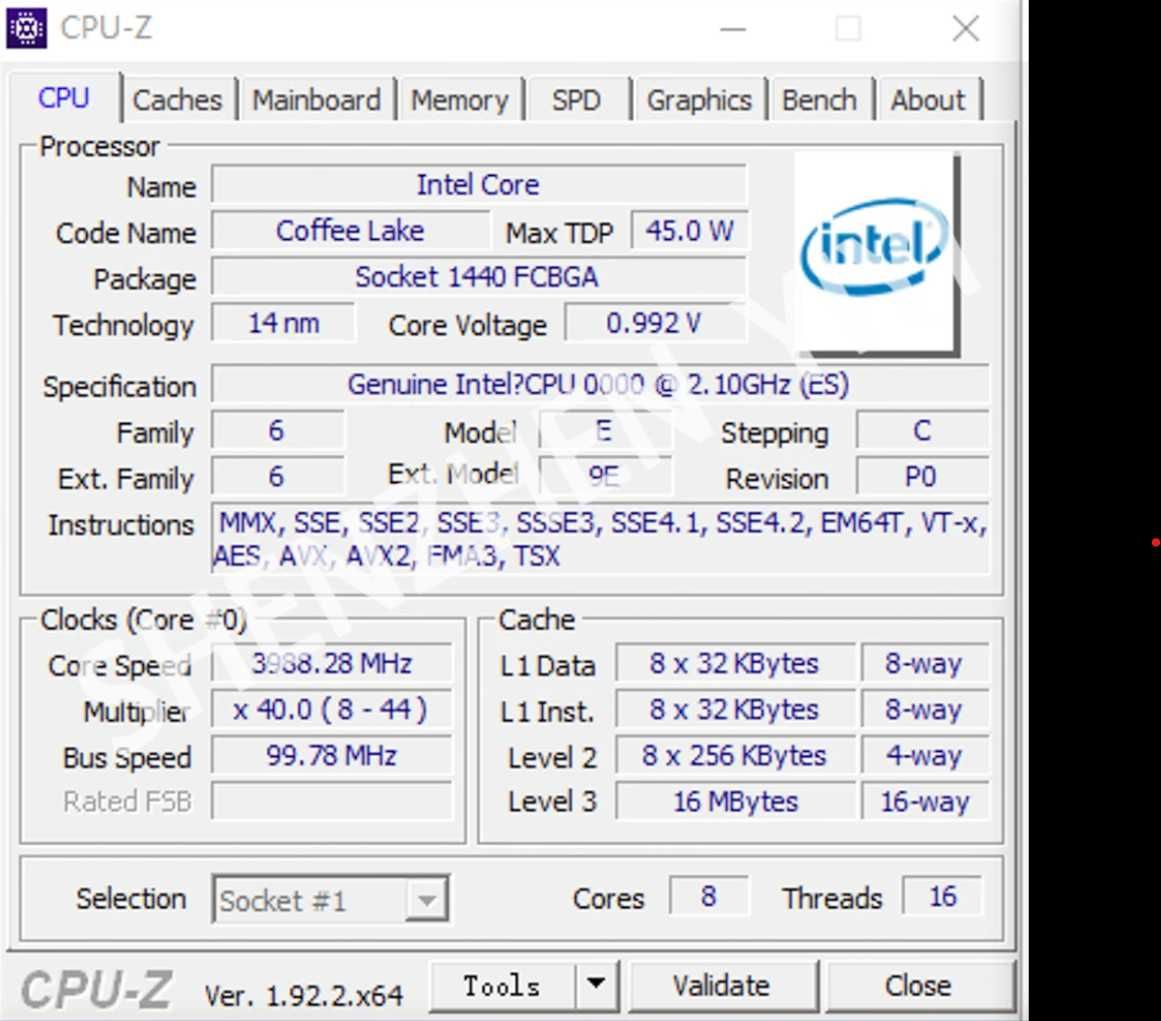The image size is (1161, 1021).
Task: Click the Specification field Genuine Intel CPU
Action: pos(600,384)
